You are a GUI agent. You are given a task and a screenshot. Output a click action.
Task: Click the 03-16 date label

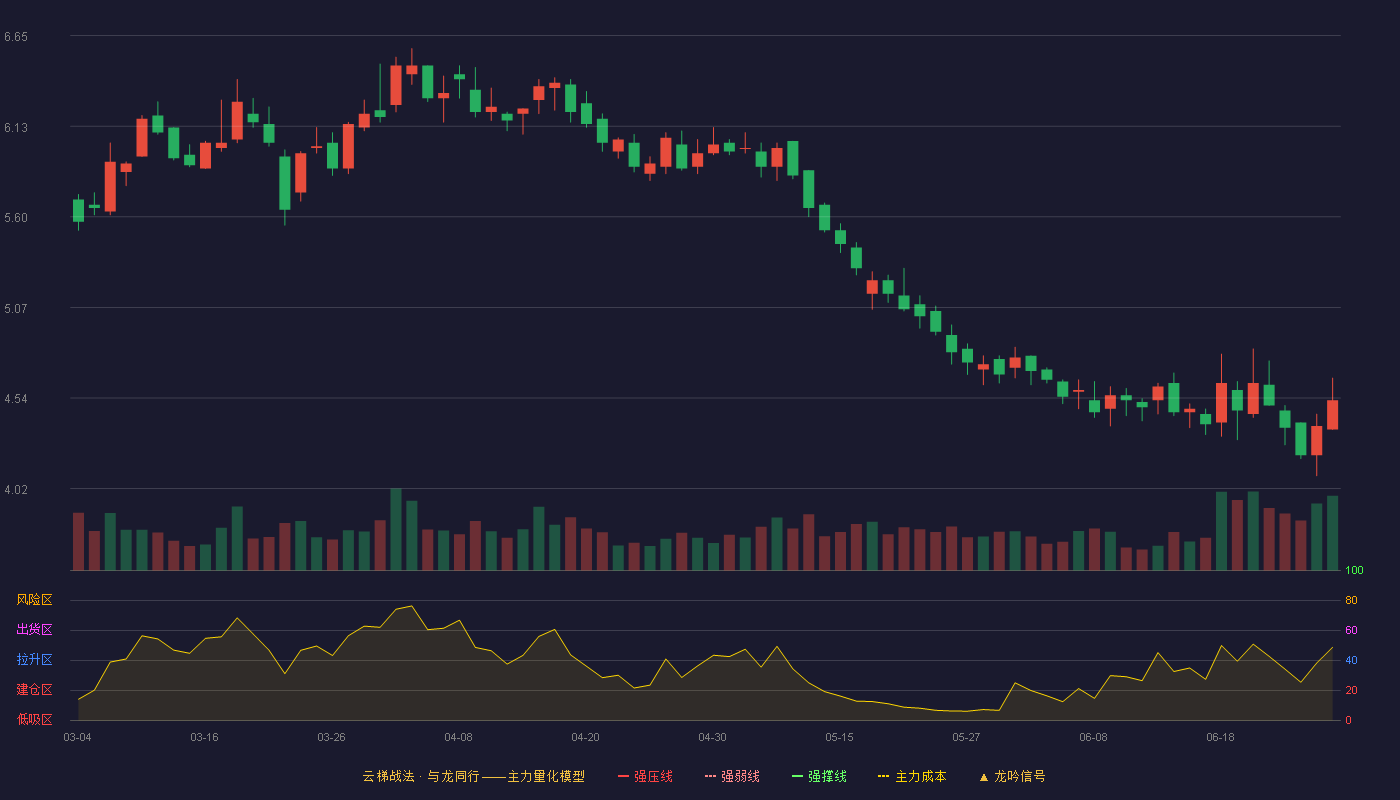point(204,737)
